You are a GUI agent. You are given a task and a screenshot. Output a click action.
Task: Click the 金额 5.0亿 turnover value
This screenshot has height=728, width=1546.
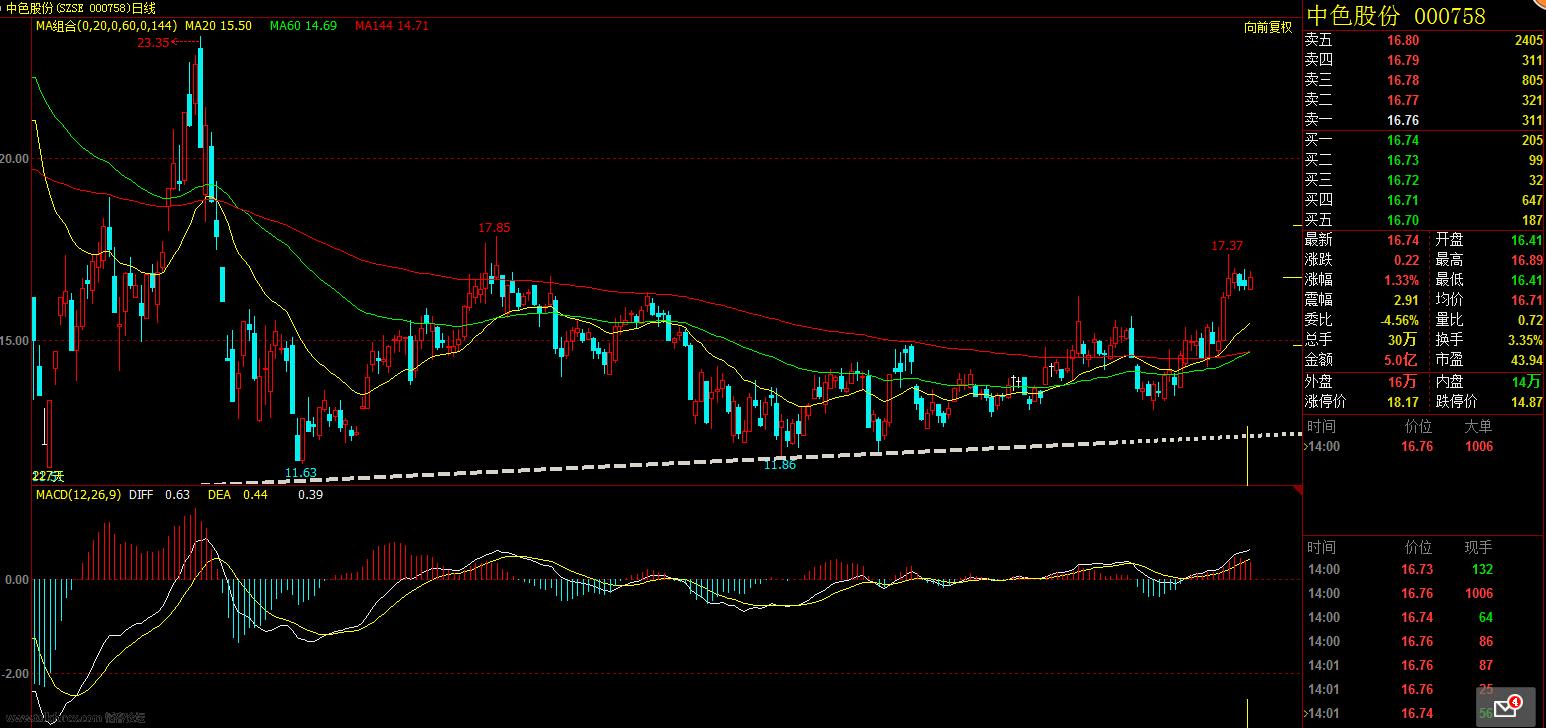[1402, 360]
